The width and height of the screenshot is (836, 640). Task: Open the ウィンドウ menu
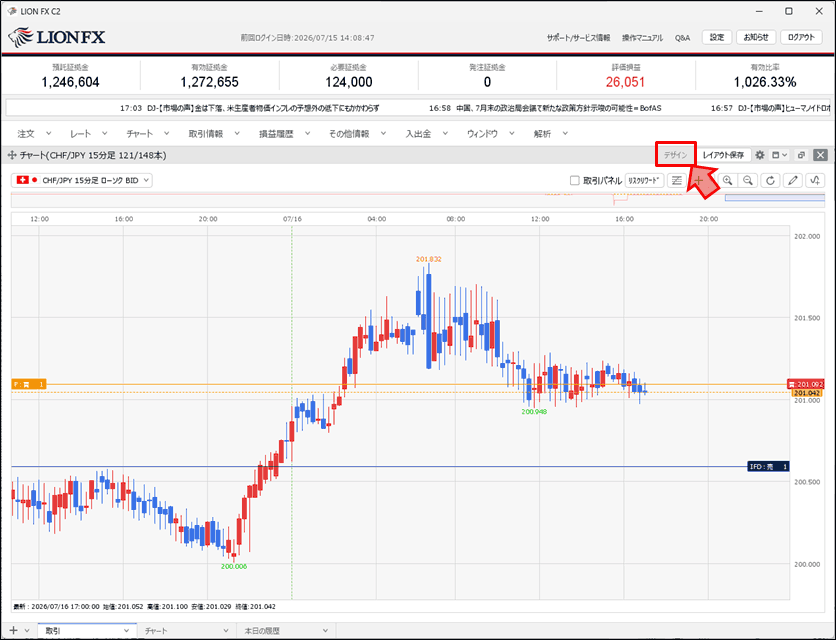[x=483, y=133]
